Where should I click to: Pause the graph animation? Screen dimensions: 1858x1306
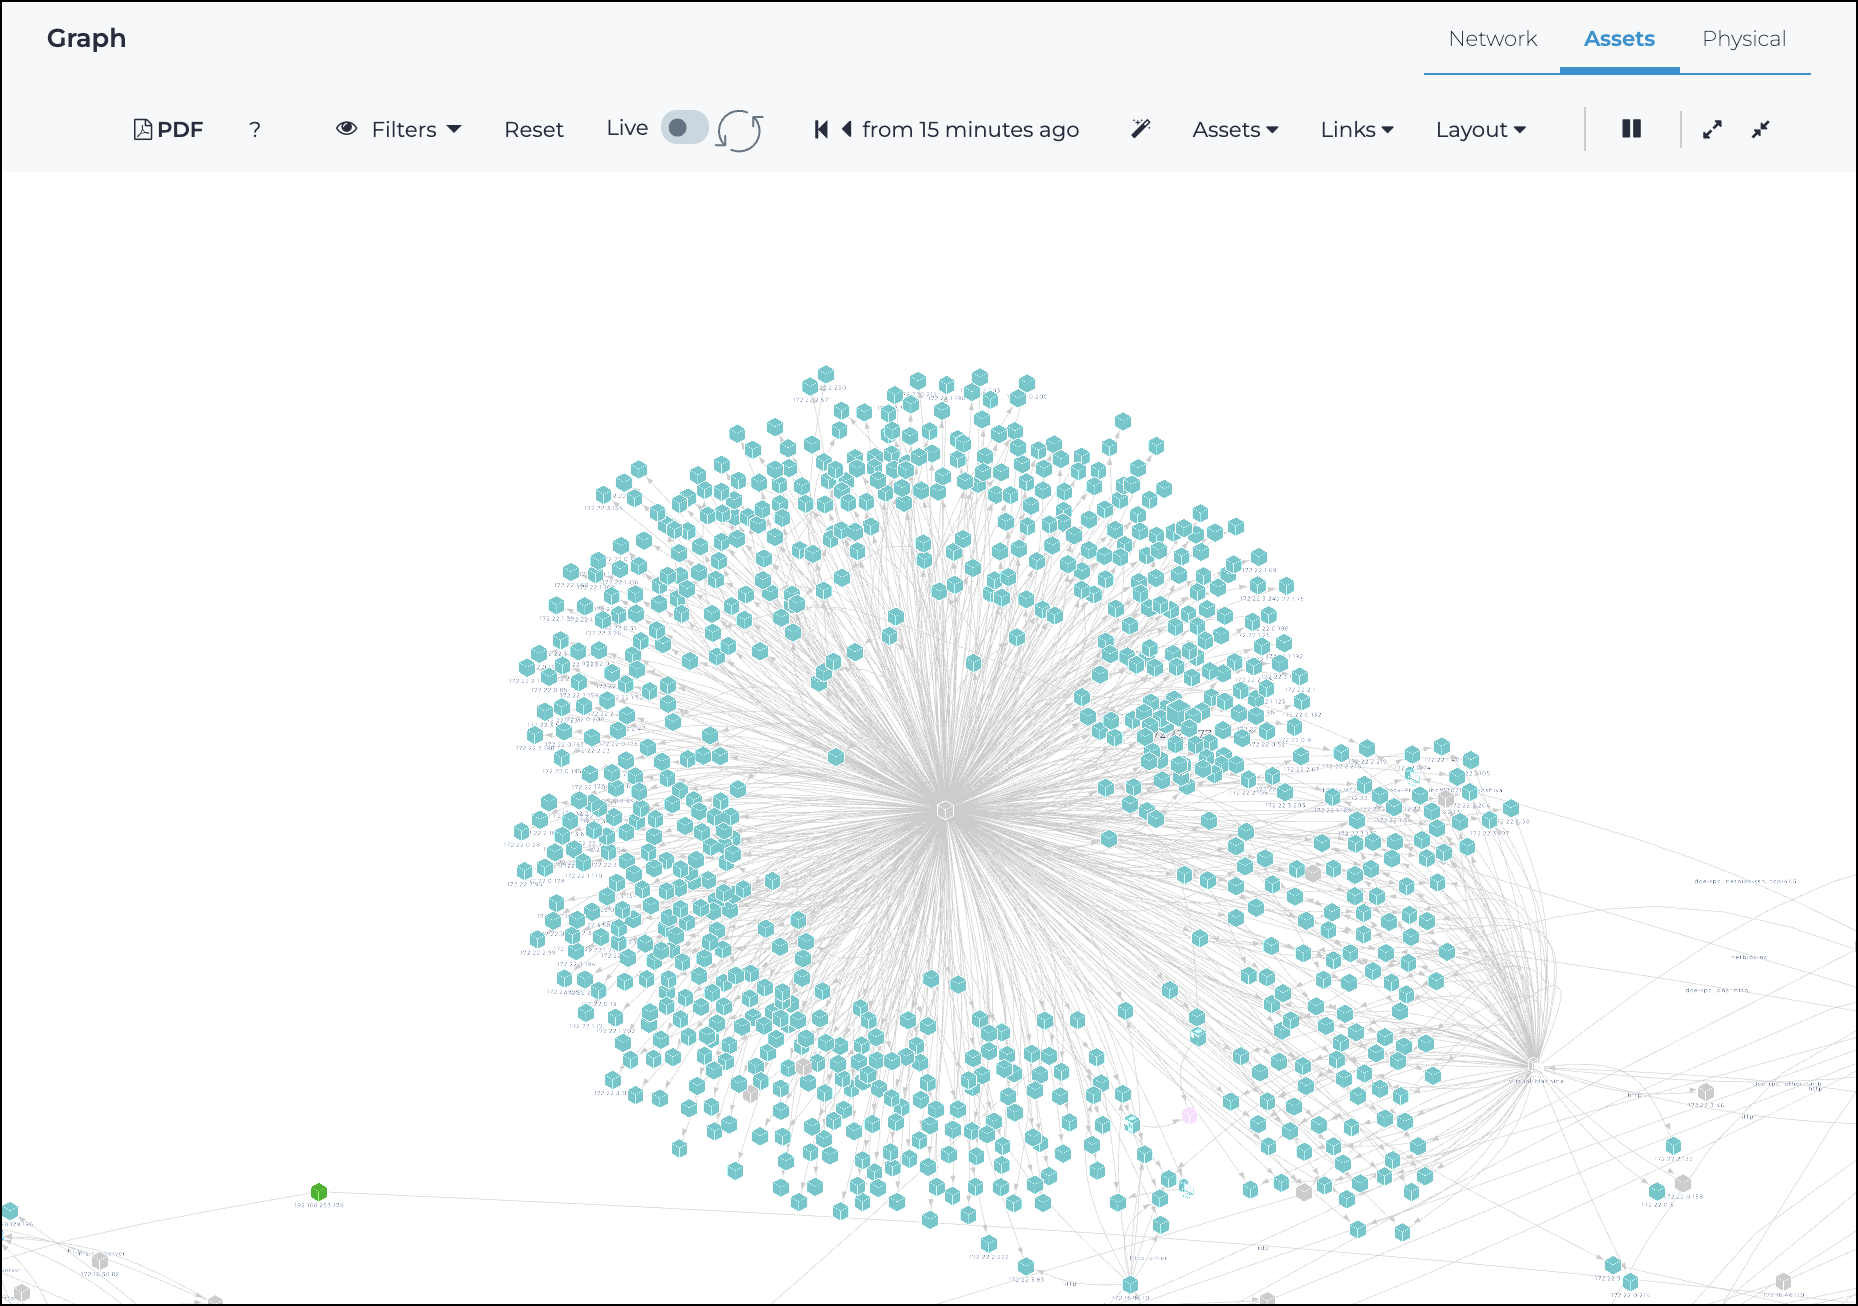click(x=1631, y=129)
